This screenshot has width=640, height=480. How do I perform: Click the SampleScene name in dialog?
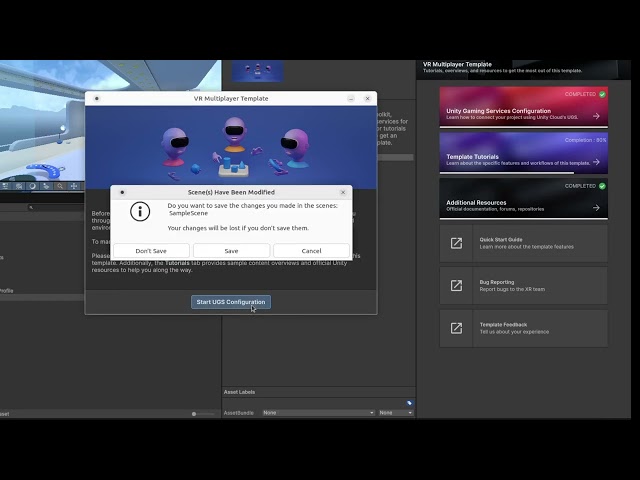(189, 213)
